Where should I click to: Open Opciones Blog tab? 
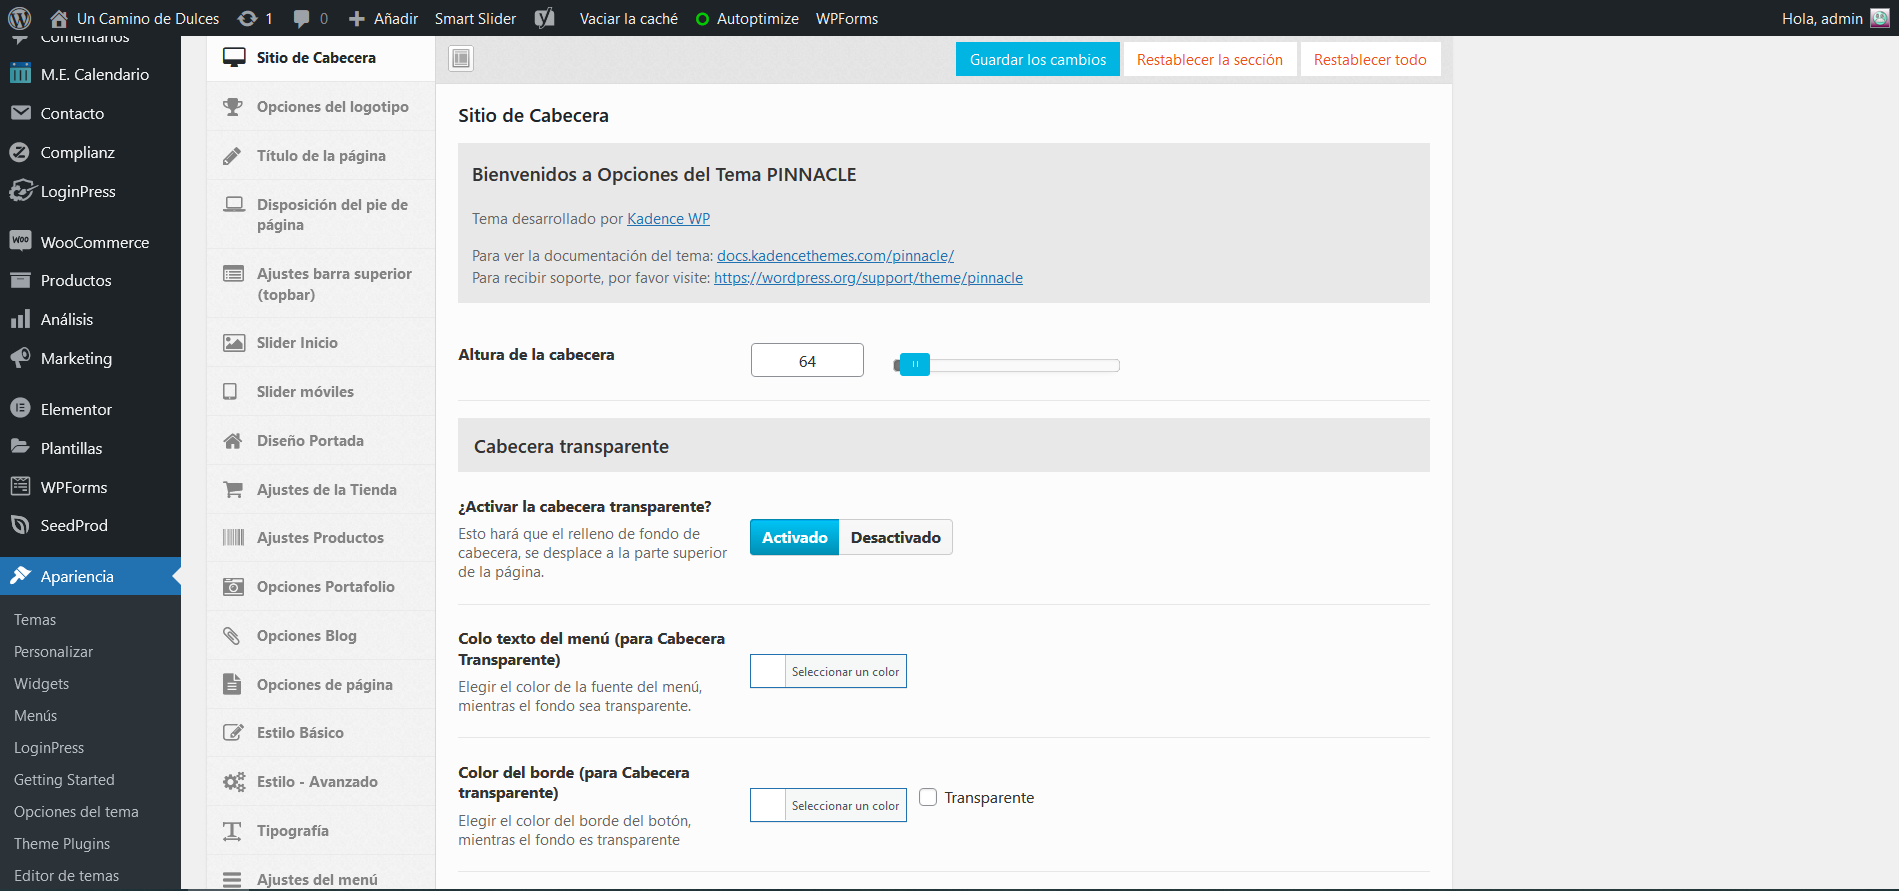point(321,635)
